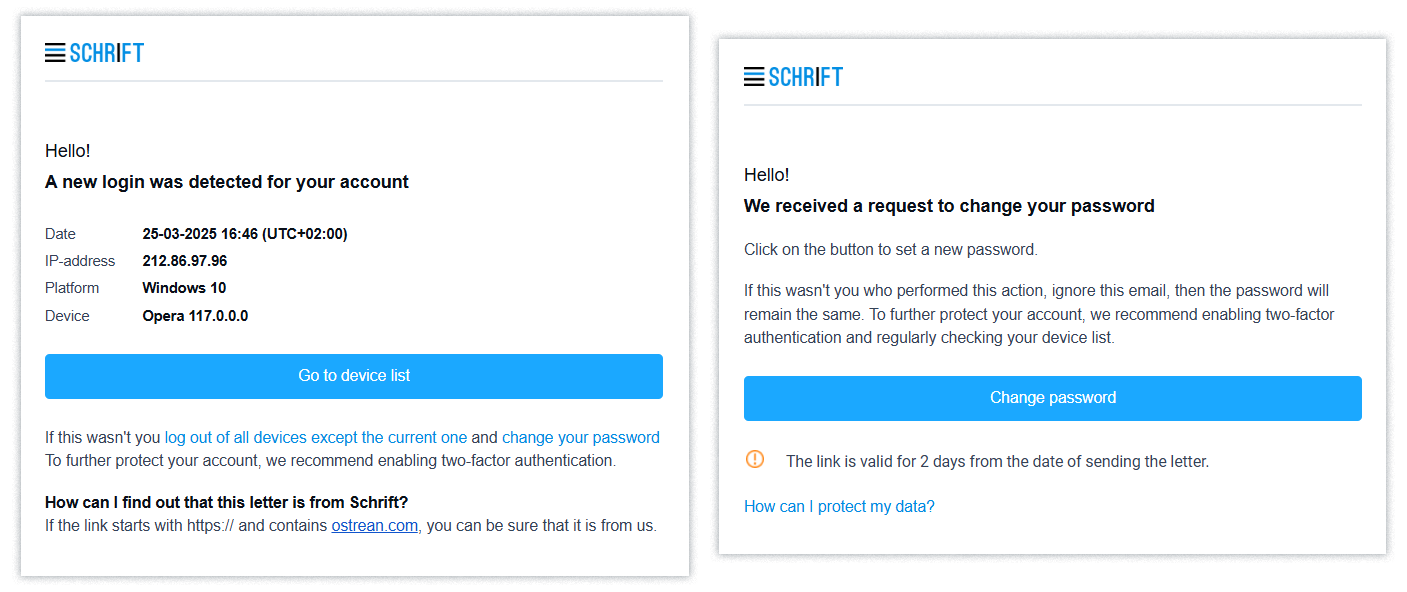Screen dimensions: 1407x592
Task: Open "log out of all devices except the current one" link
Action: point(316,437)
